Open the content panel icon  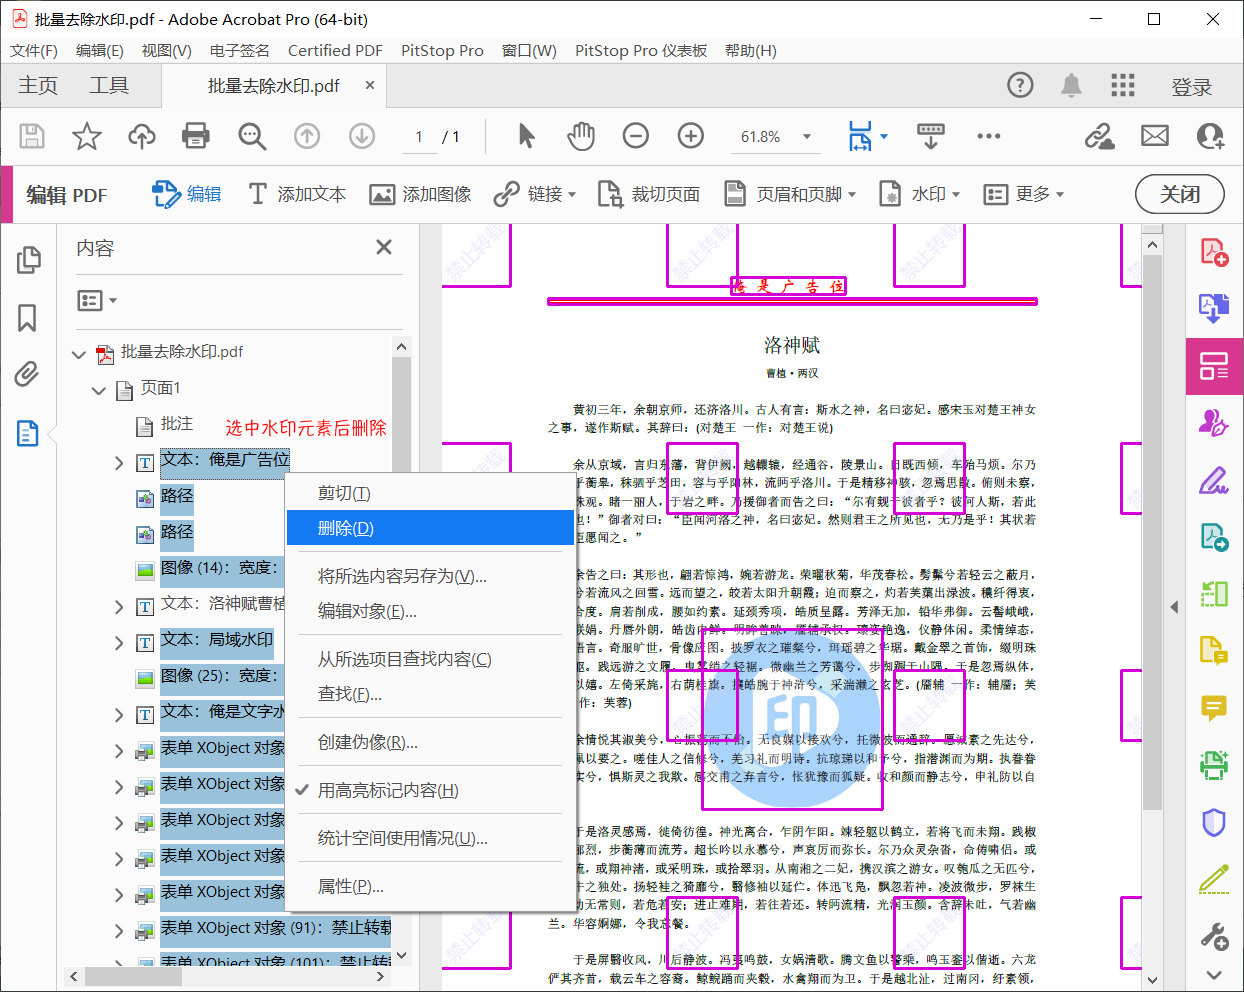(x=27, y=433)
